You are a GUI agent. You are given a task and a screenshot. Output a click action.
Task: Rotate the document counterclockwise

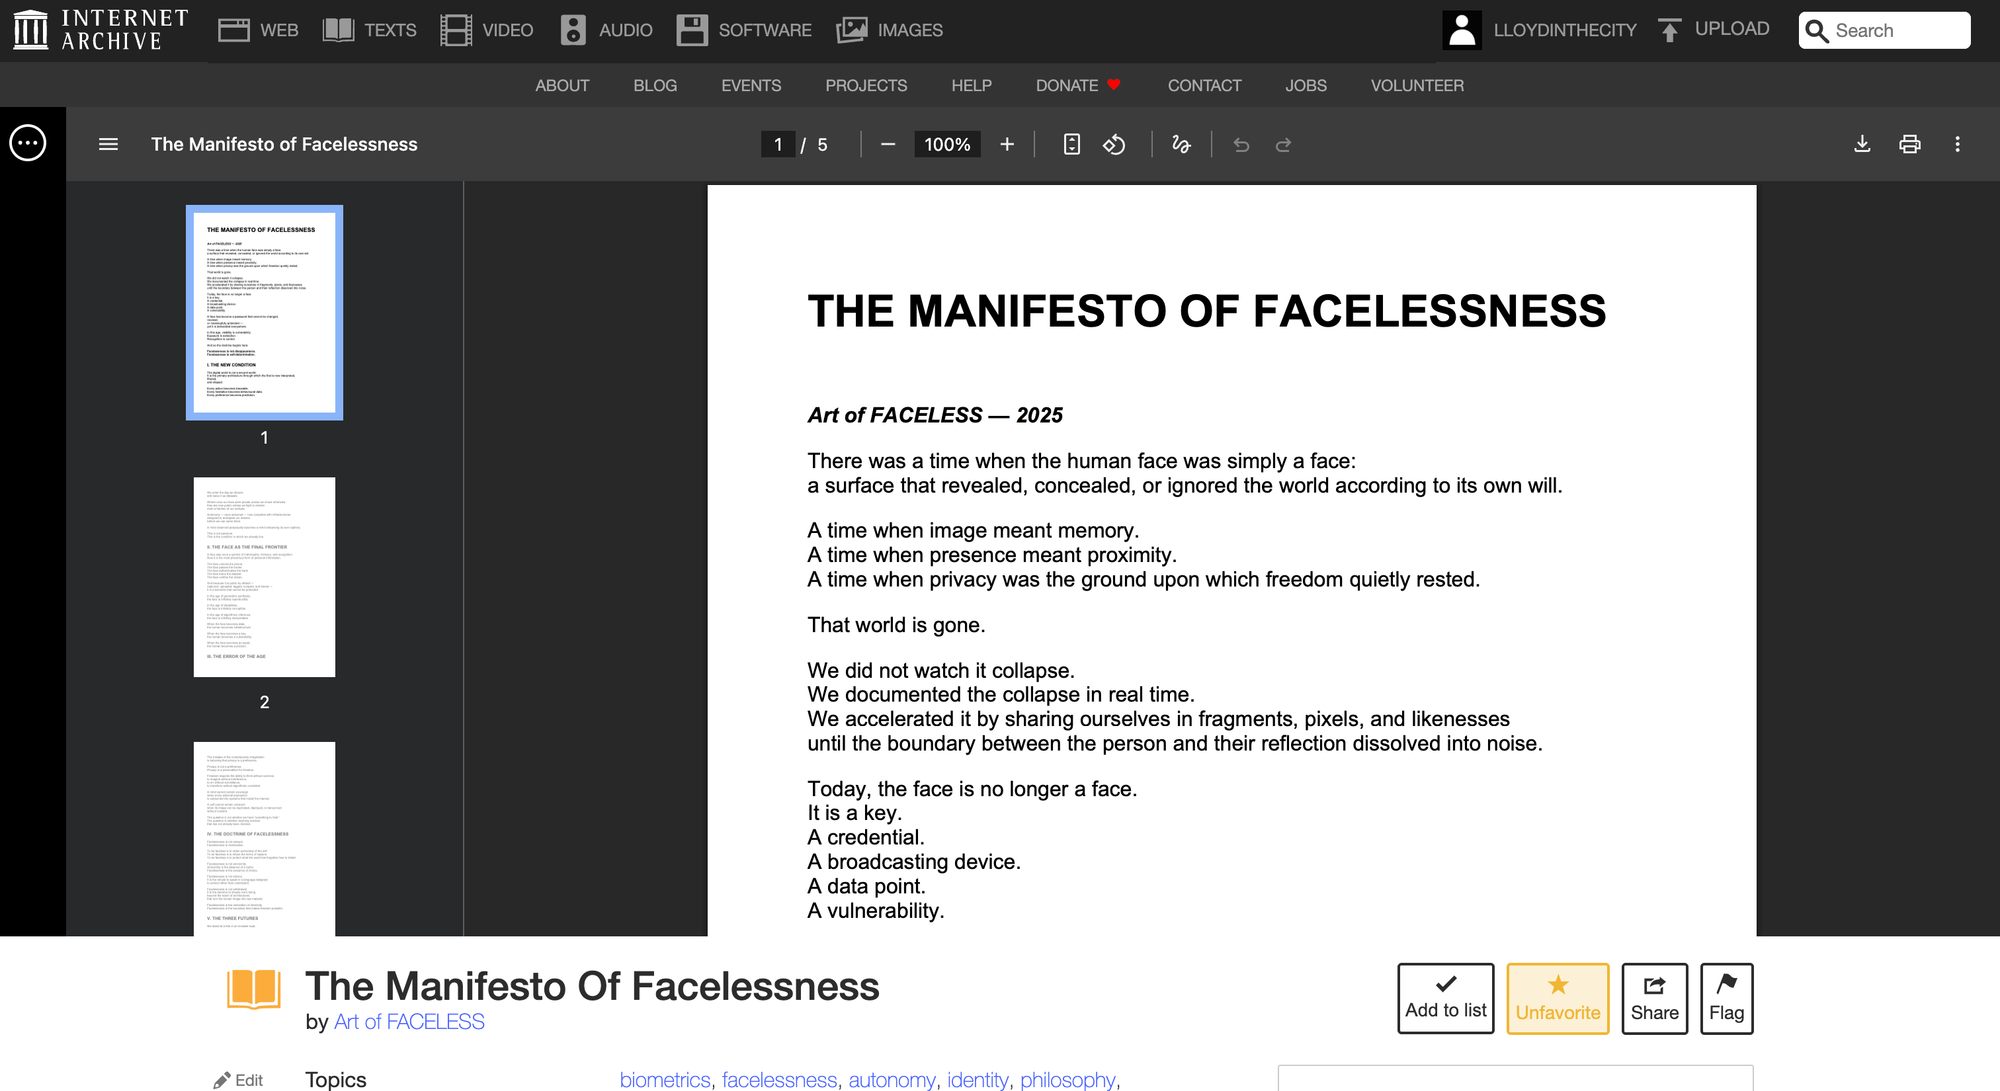click(1114, 145)
